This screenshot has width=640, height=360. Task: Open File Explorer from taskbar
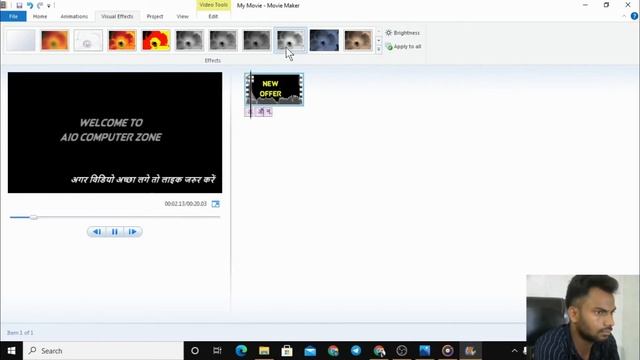[x=264, y=351]
